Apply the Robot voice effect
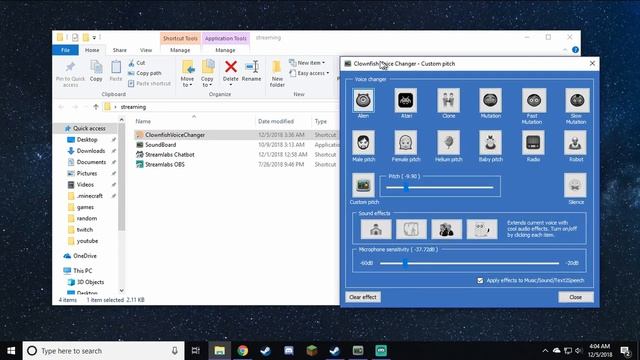Image resolution: width=640 pixels, height=360 pixels. pos(575,143)
